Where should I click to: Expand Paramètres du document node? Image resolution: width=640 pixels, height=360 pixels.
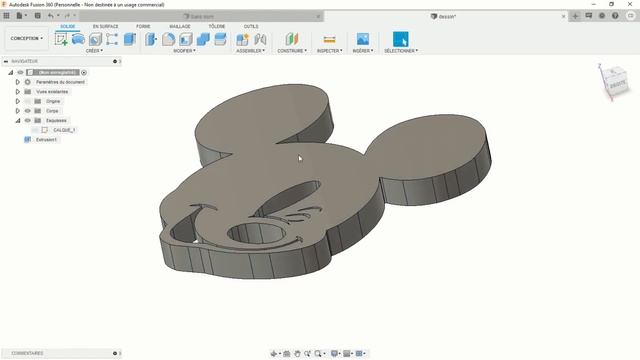tap(18, 82)
